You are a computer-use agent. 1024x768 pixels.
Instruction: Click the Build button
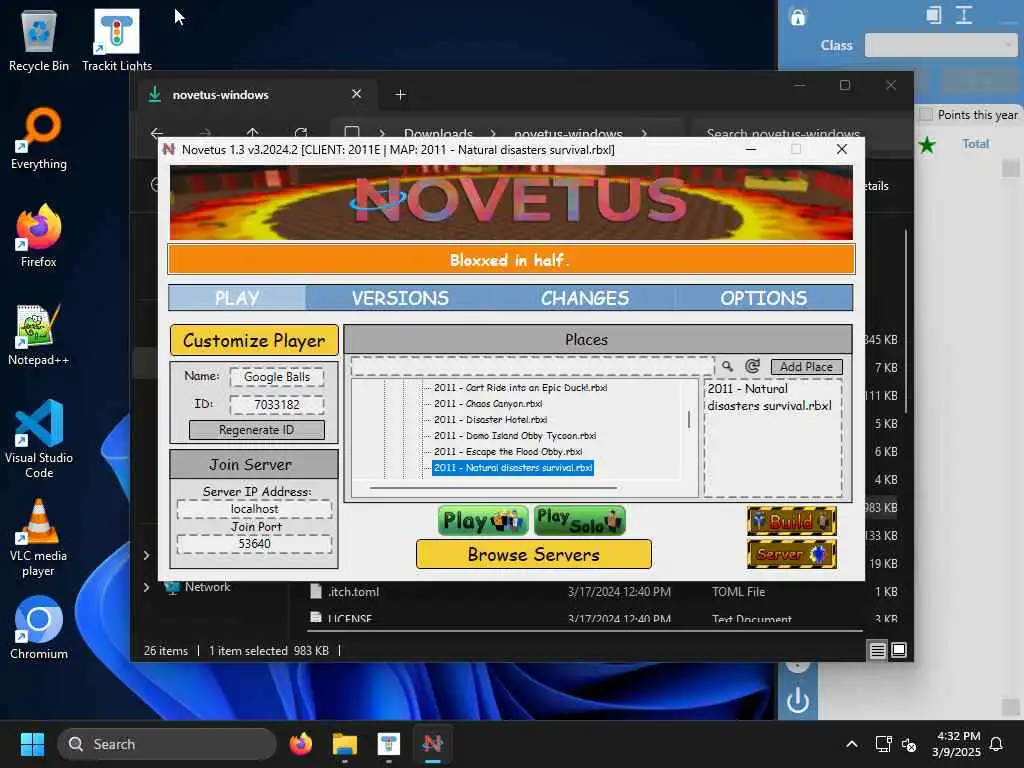coord(792,521)
